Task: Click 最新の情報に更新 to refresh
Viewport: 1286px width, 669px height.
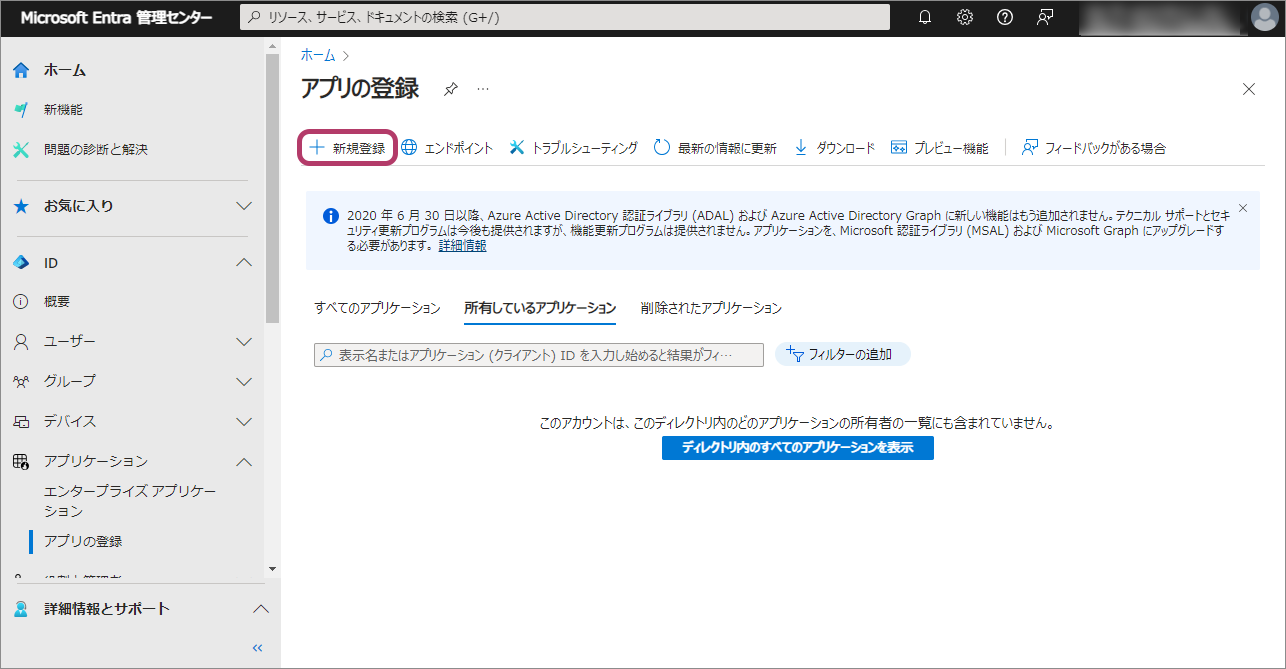Action: tap(715, 148)
